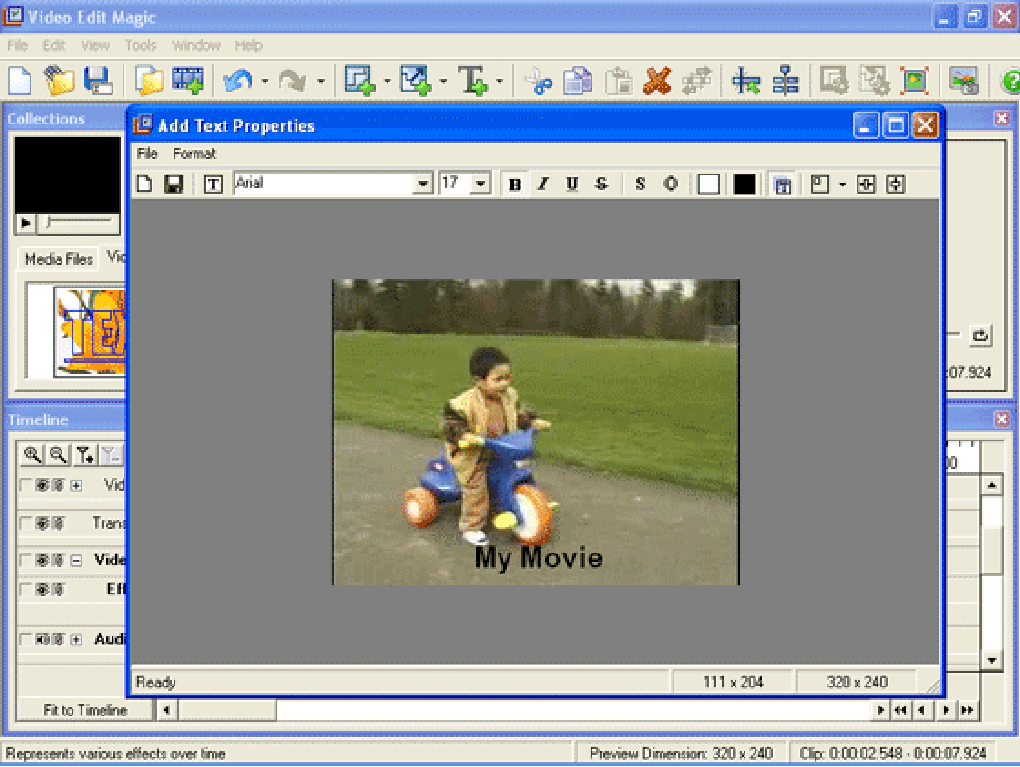1020x767 pixels.
Task: Click timeline zoom in magnifier
Action: 32,455
